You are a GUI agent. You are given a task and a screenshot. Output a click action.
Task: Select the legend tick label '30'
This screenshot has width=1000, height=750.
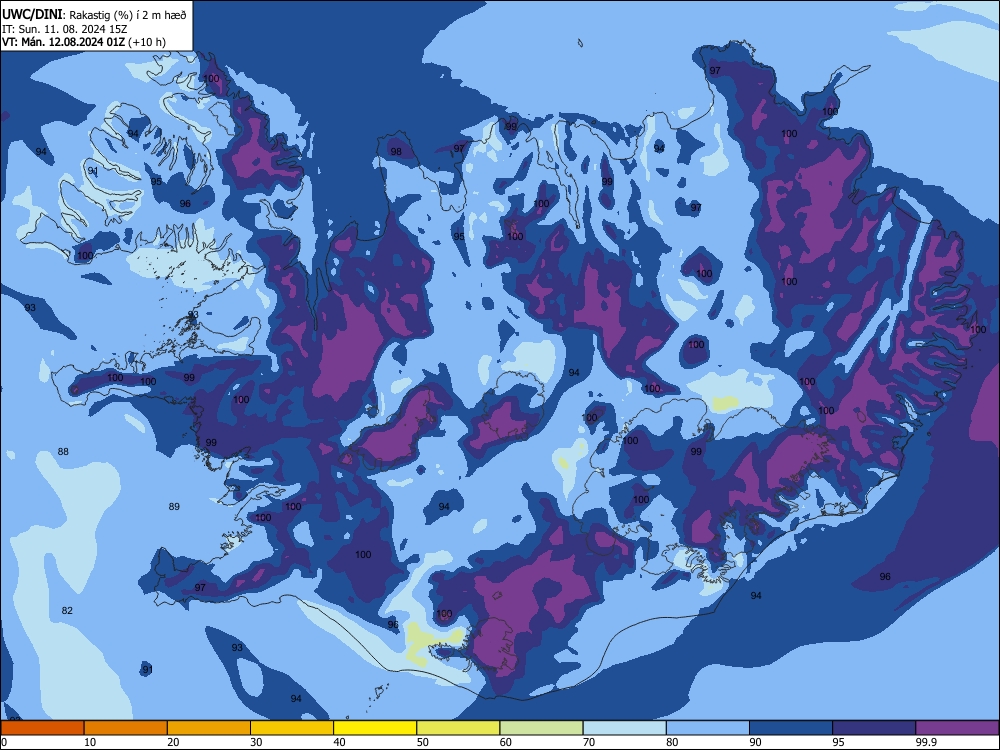pos(256,742)
